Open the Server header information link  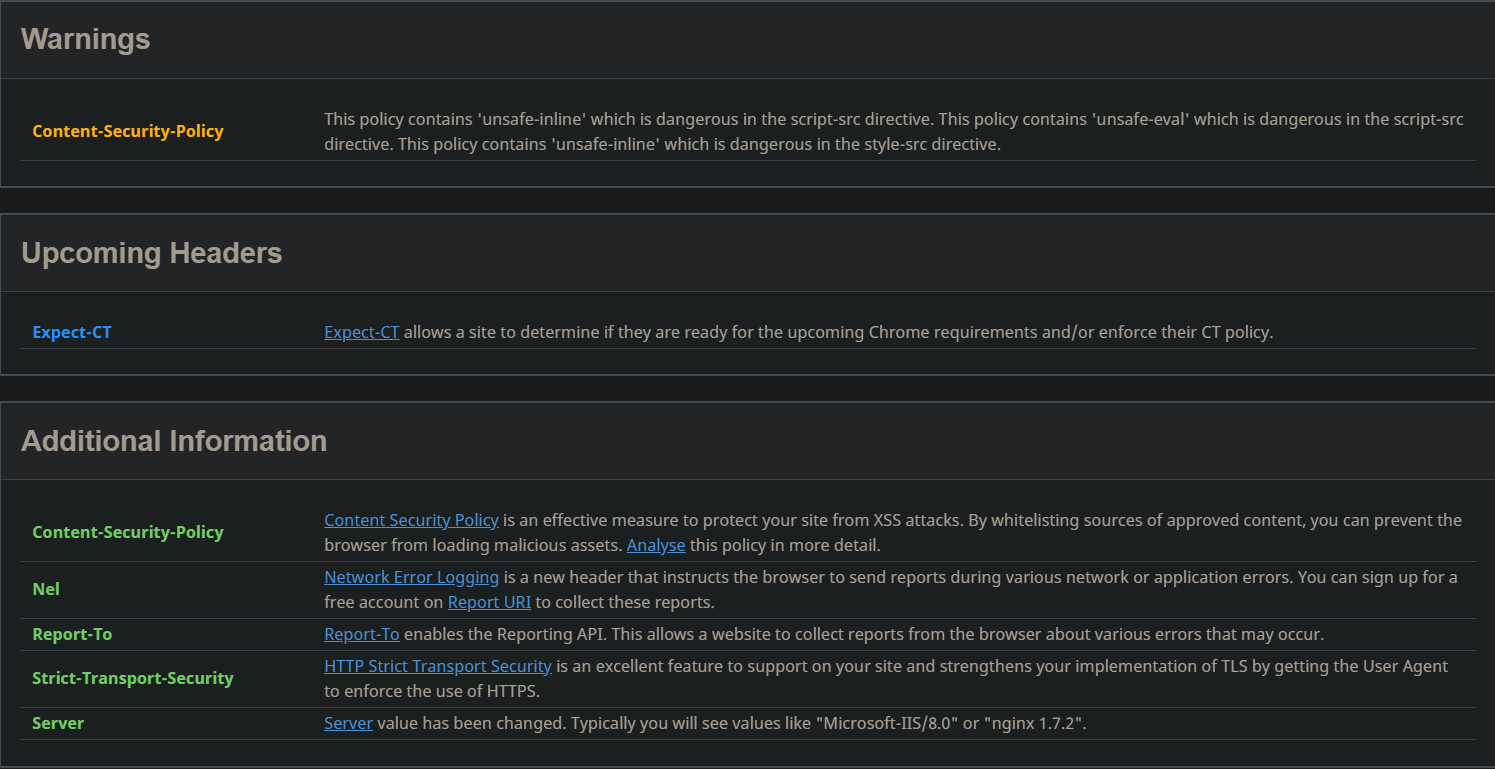tap(348, 722)
